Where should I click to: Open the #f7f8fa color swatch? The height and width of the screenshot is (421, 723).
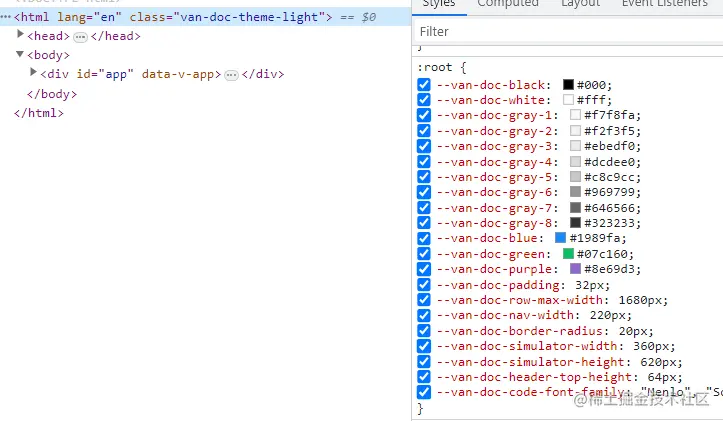tap(575, 115)
